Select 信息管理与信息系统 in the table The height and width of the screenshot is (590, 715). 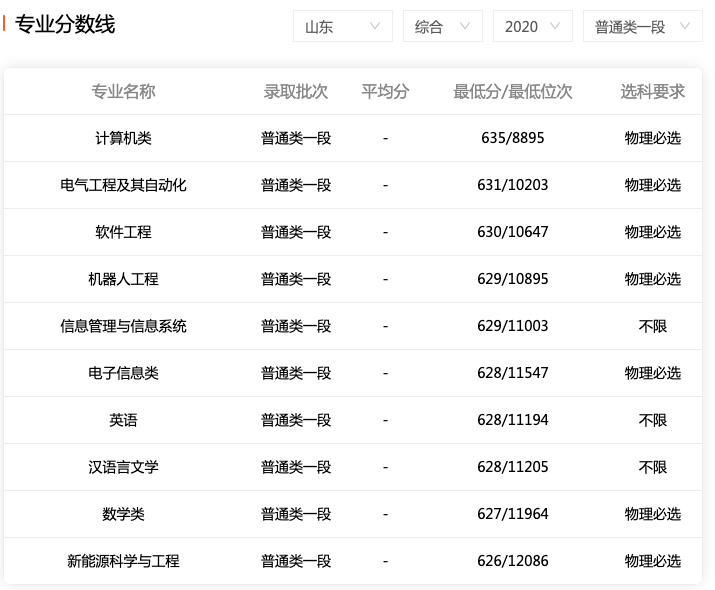click(123, 326)
